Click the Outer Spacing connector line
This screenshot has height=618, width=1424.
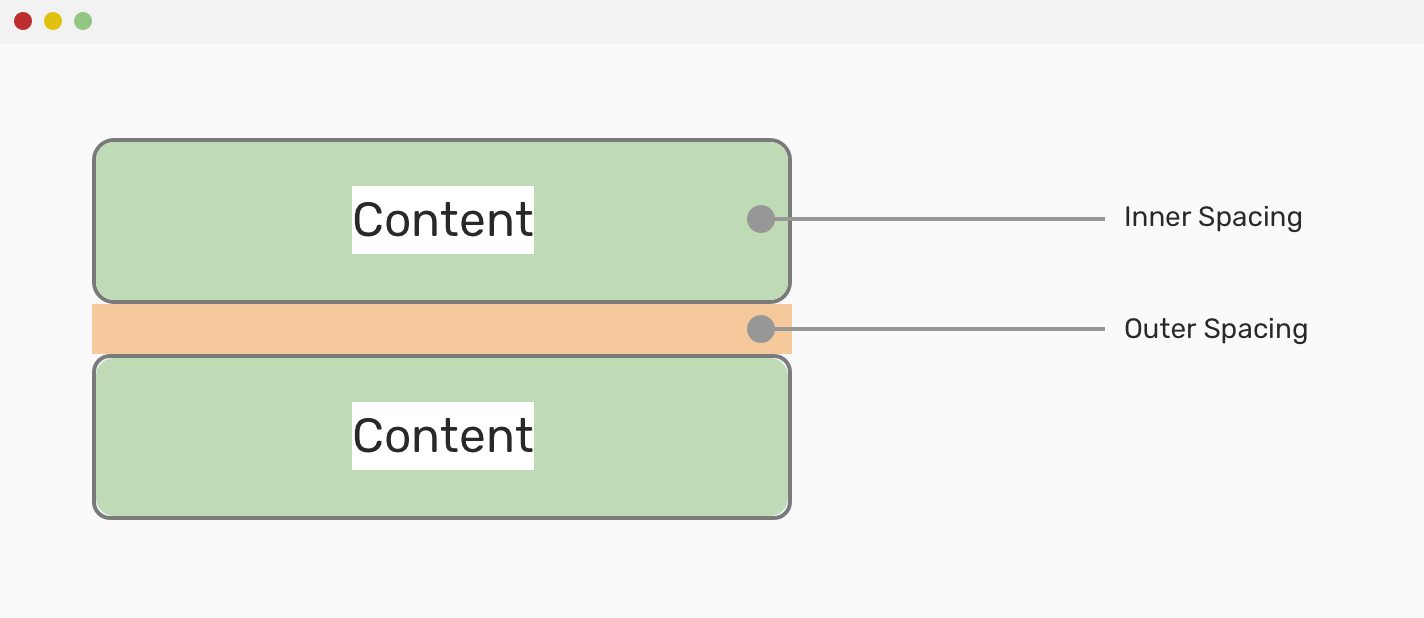(940, 329)
